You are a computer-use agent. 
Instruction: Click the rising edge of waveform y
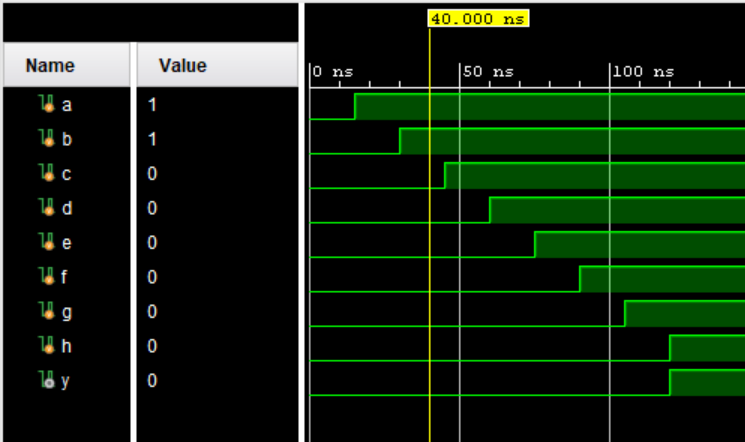670,383
